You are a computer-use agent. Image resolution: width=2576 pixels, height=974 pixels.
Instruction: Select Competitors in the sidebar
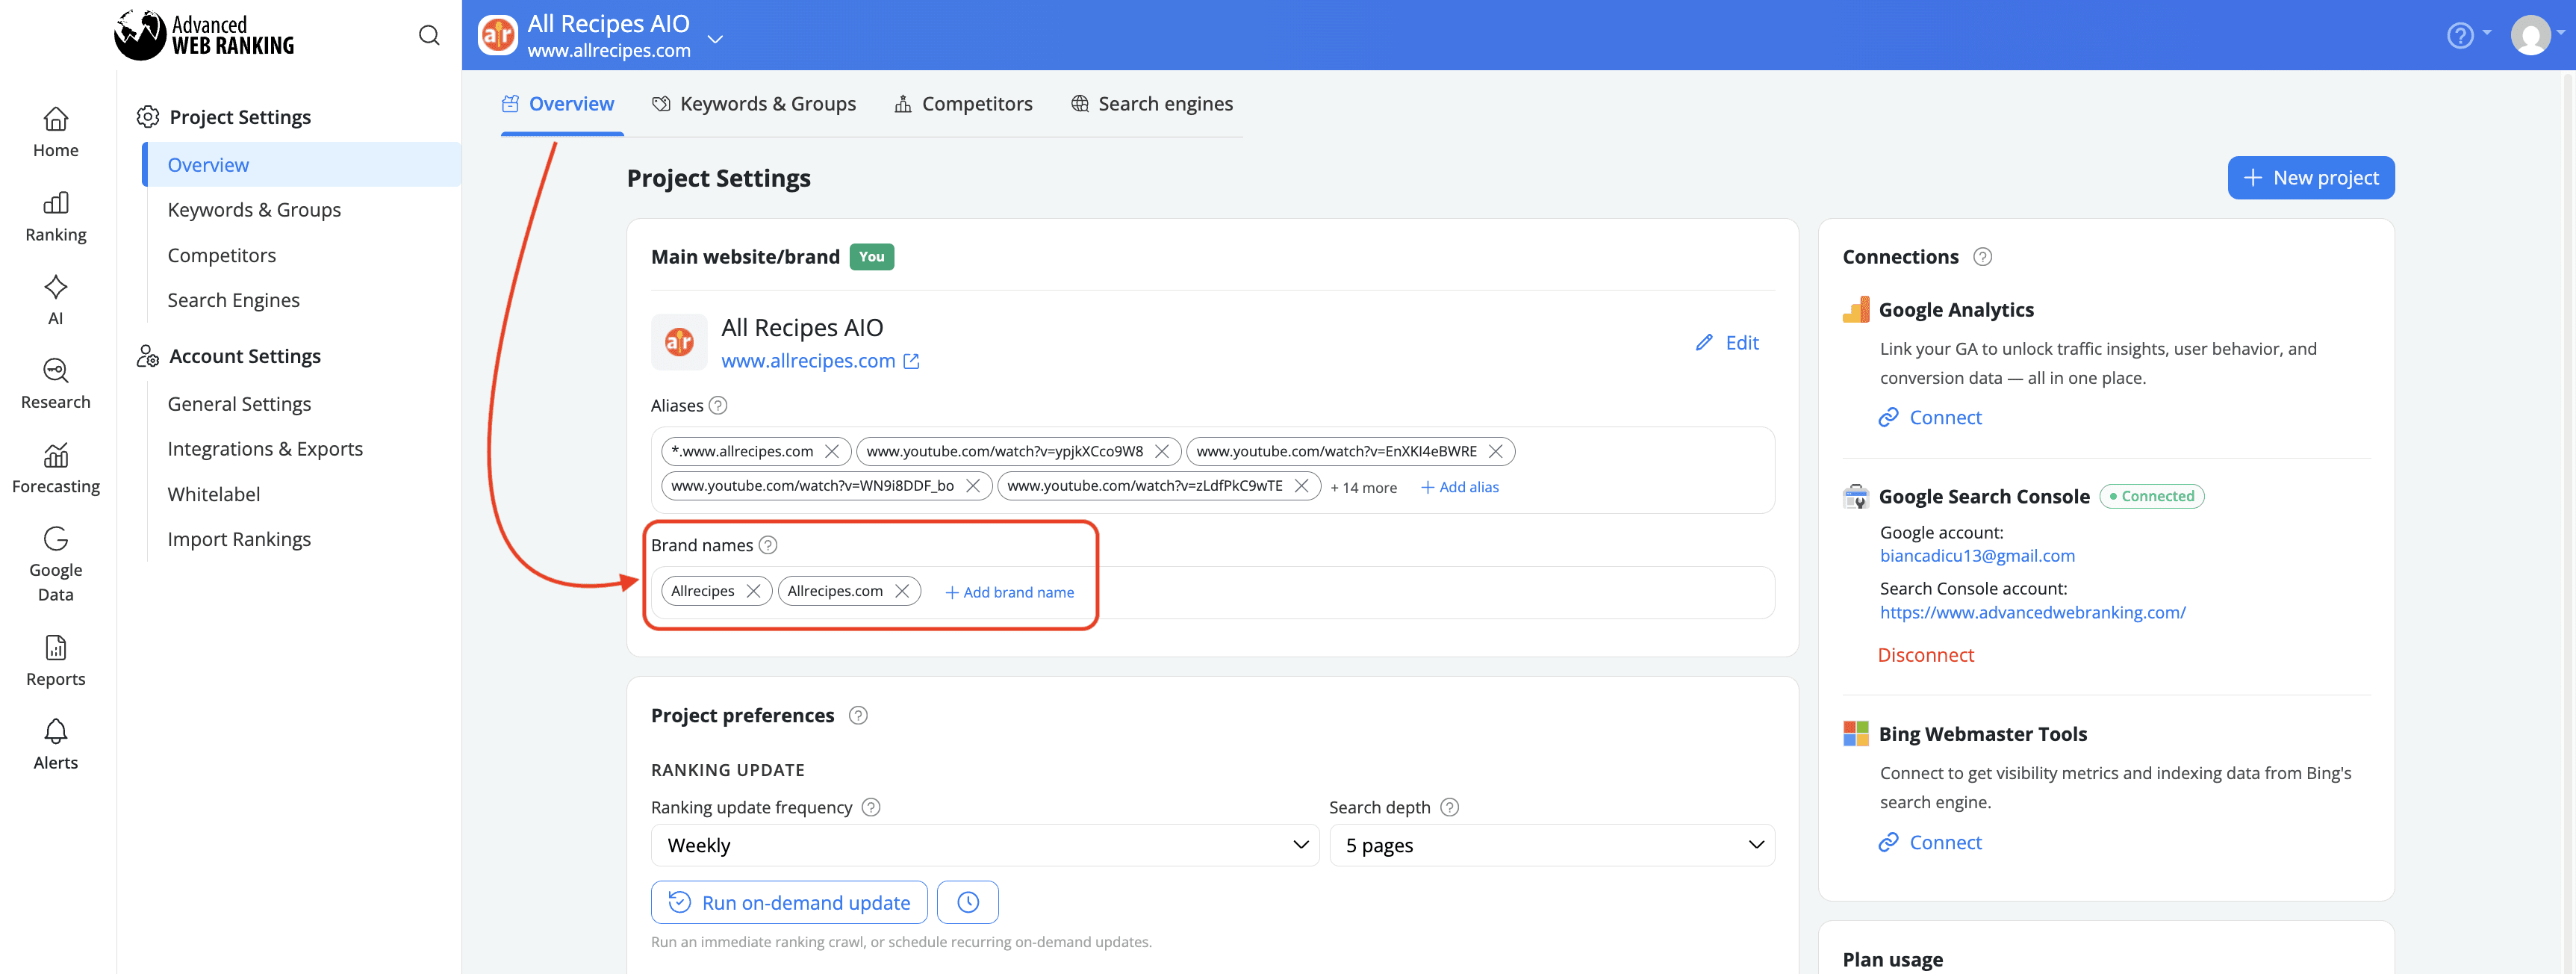tap(222, 256)
